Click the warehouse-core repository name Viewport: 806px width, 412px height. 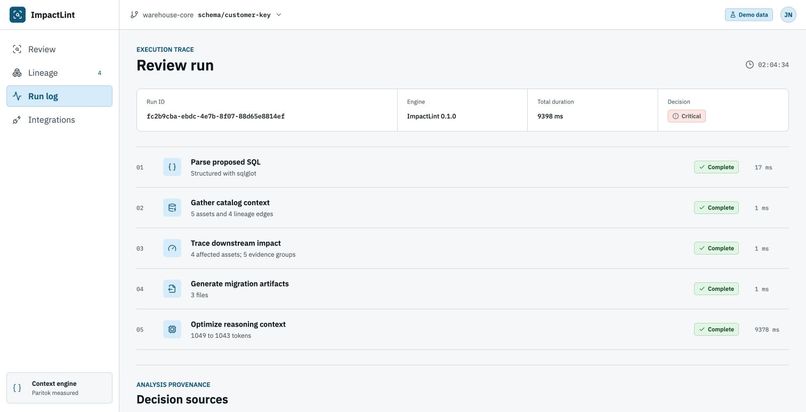click(x=168, y=15)
